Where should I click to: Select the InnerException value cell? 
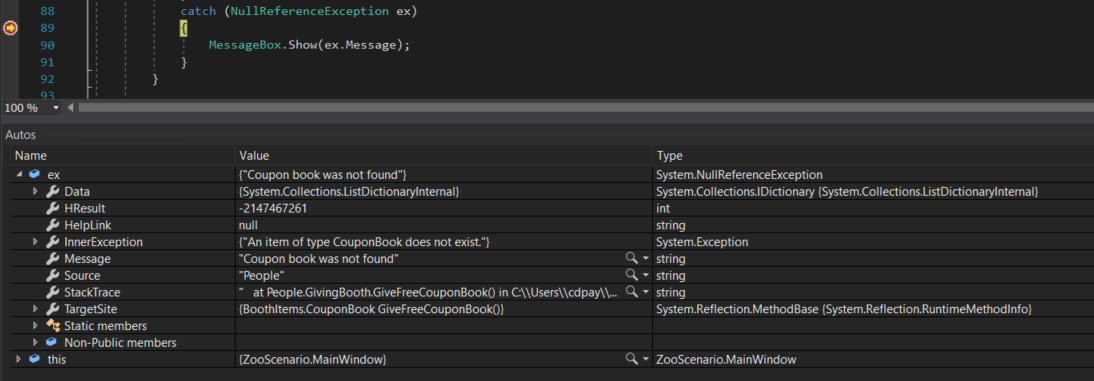click(x=444, y=242)
